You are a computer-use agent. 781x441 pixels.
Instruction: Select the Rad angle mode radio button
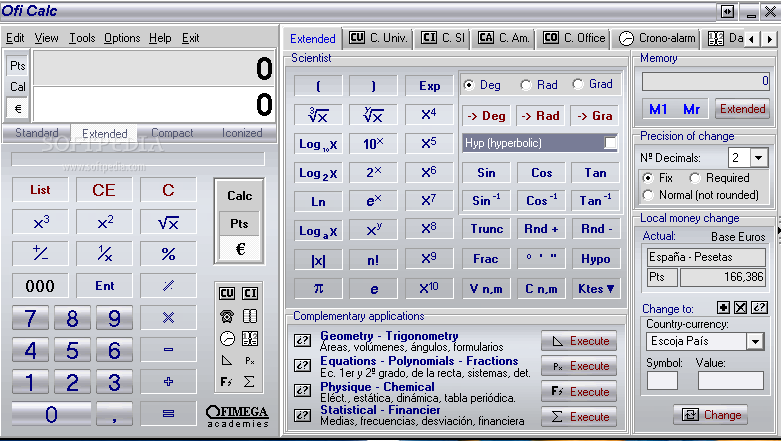[525, 85]
